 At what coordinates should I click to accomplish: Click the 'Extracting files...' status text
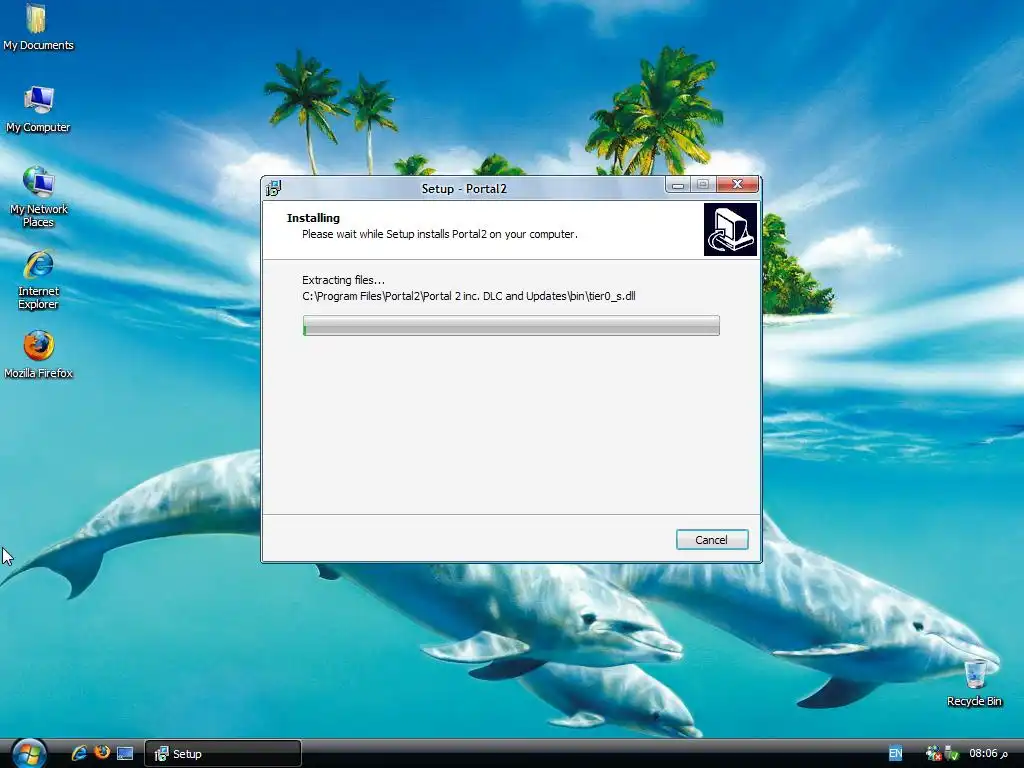343,280
